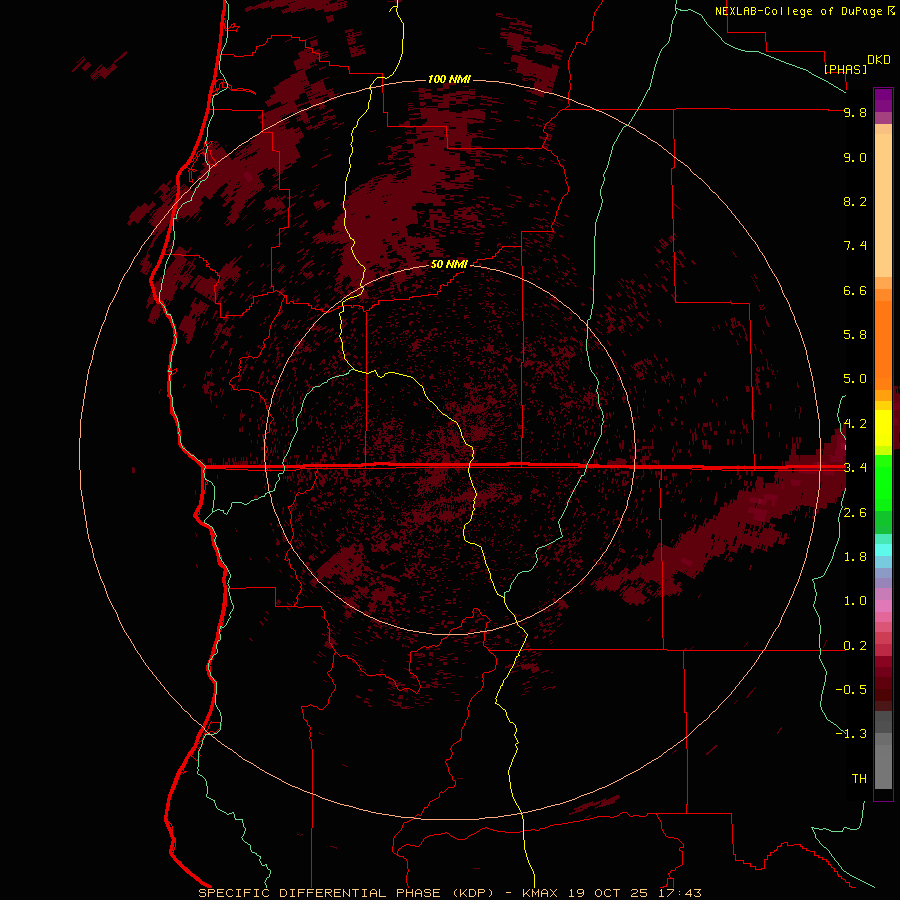Select the -1.3 legend value

(851, 734)
